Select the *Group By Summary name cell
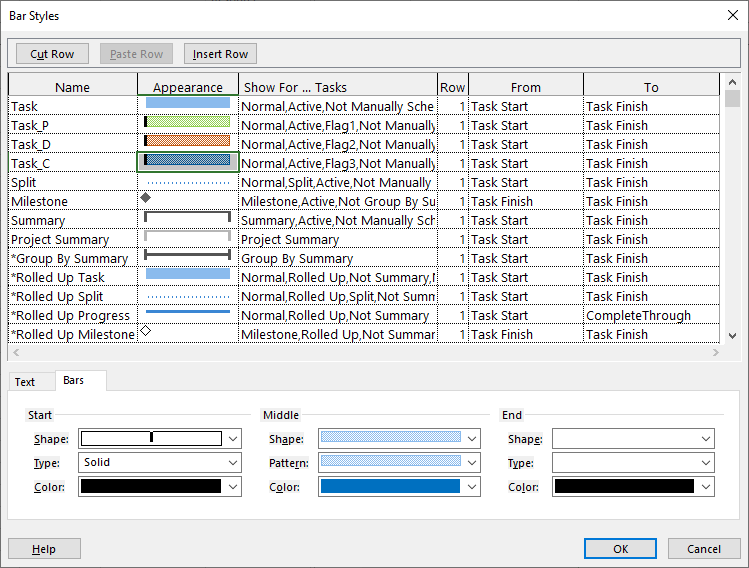This screenshot has width=749, height=568. [x=73, y=258]
